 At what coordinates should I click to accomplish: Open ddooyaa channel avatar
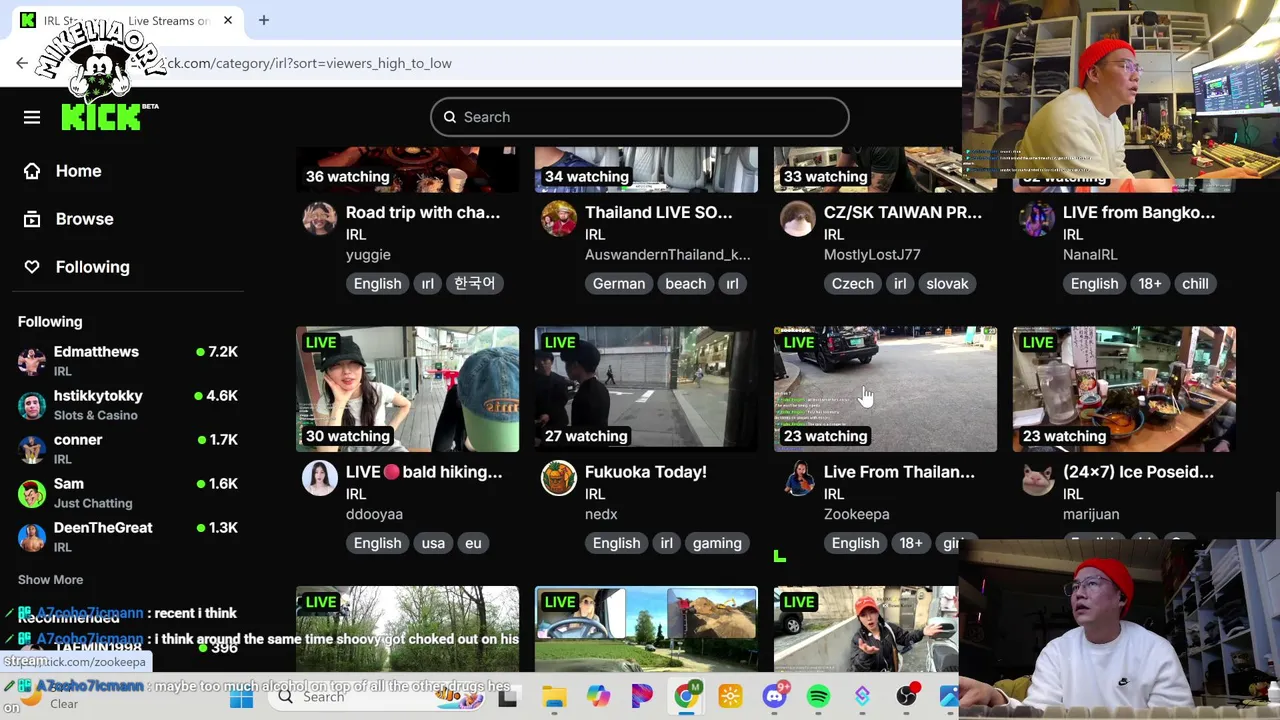click(320, 478)
